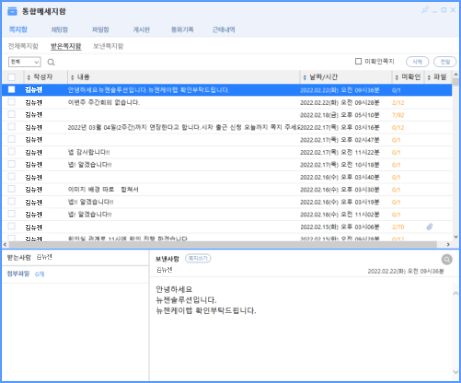Sort by the 작성자 column arrows

click(29, 77)
